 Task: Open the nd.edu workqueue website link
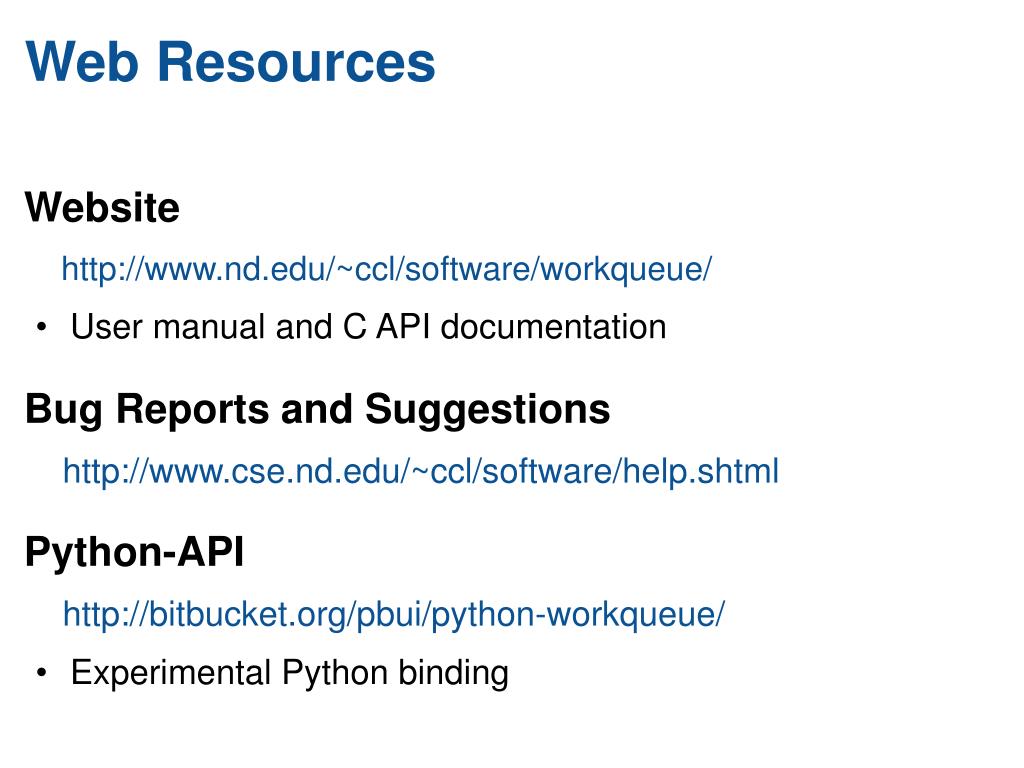click(x=387, y=269)
